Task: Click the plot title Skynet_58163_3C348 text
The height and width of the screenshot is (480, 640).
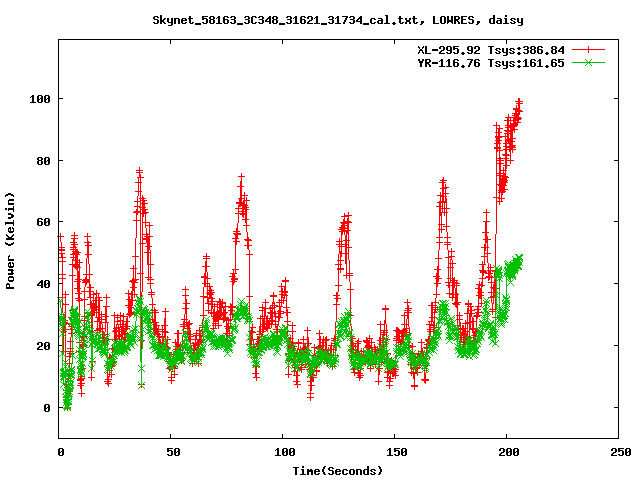Action: click(338, 20)
